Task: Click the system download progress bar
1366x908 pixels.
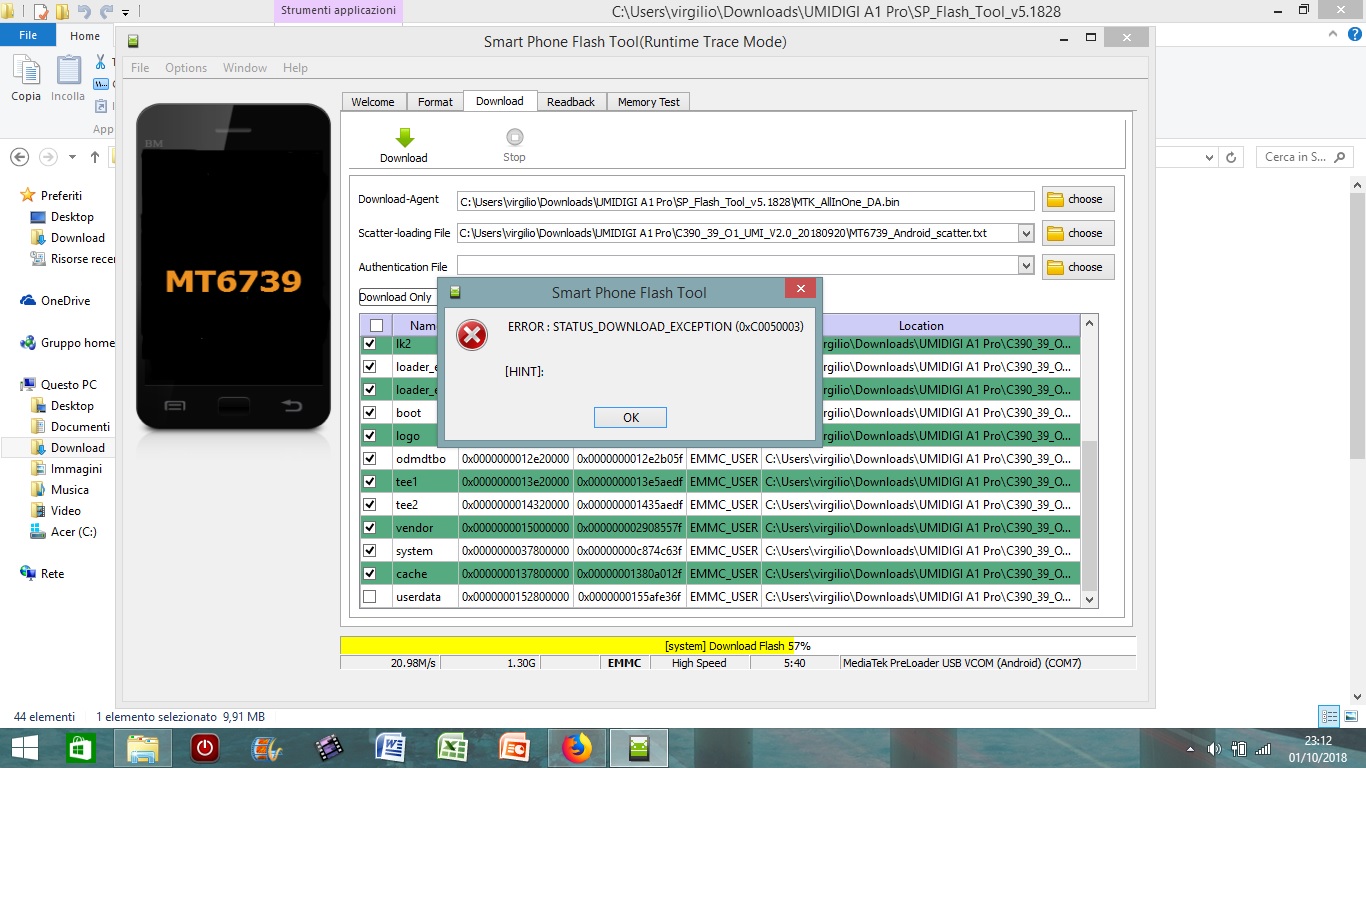Action: pos(738,646)
